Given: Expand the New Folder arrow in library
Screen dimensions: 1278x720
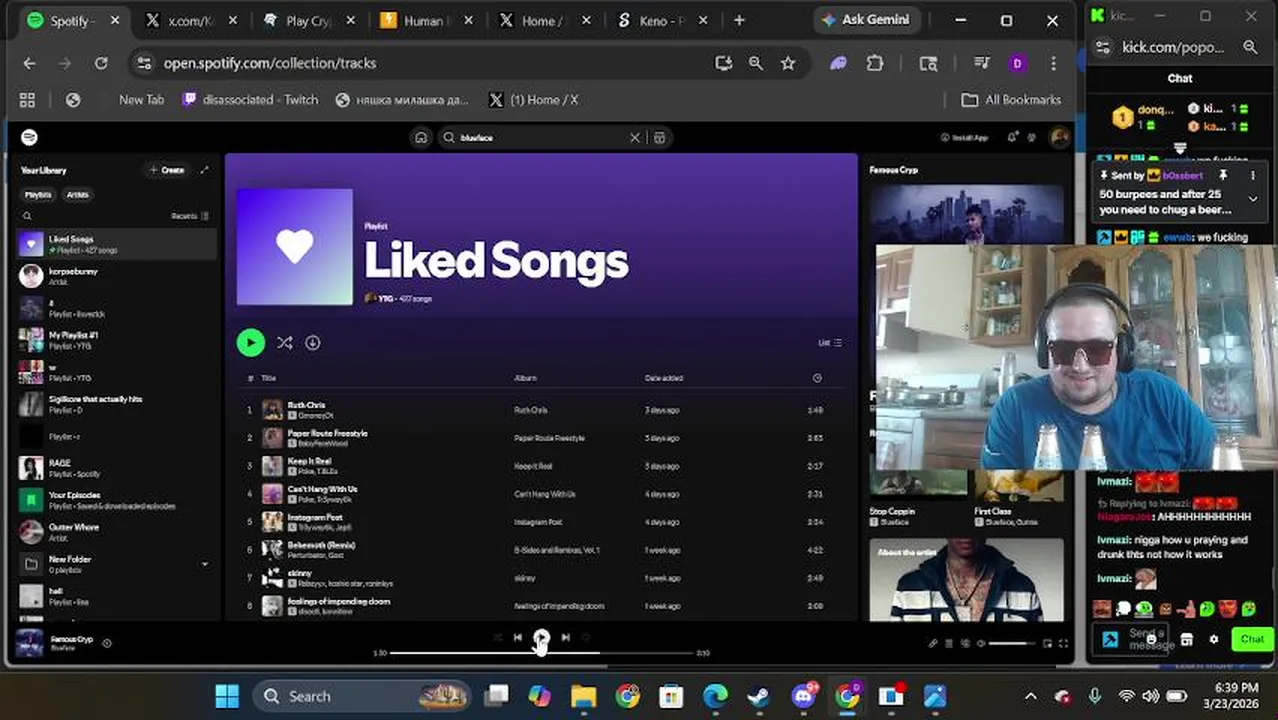Looking at the screenshot, I should point(205,564).
